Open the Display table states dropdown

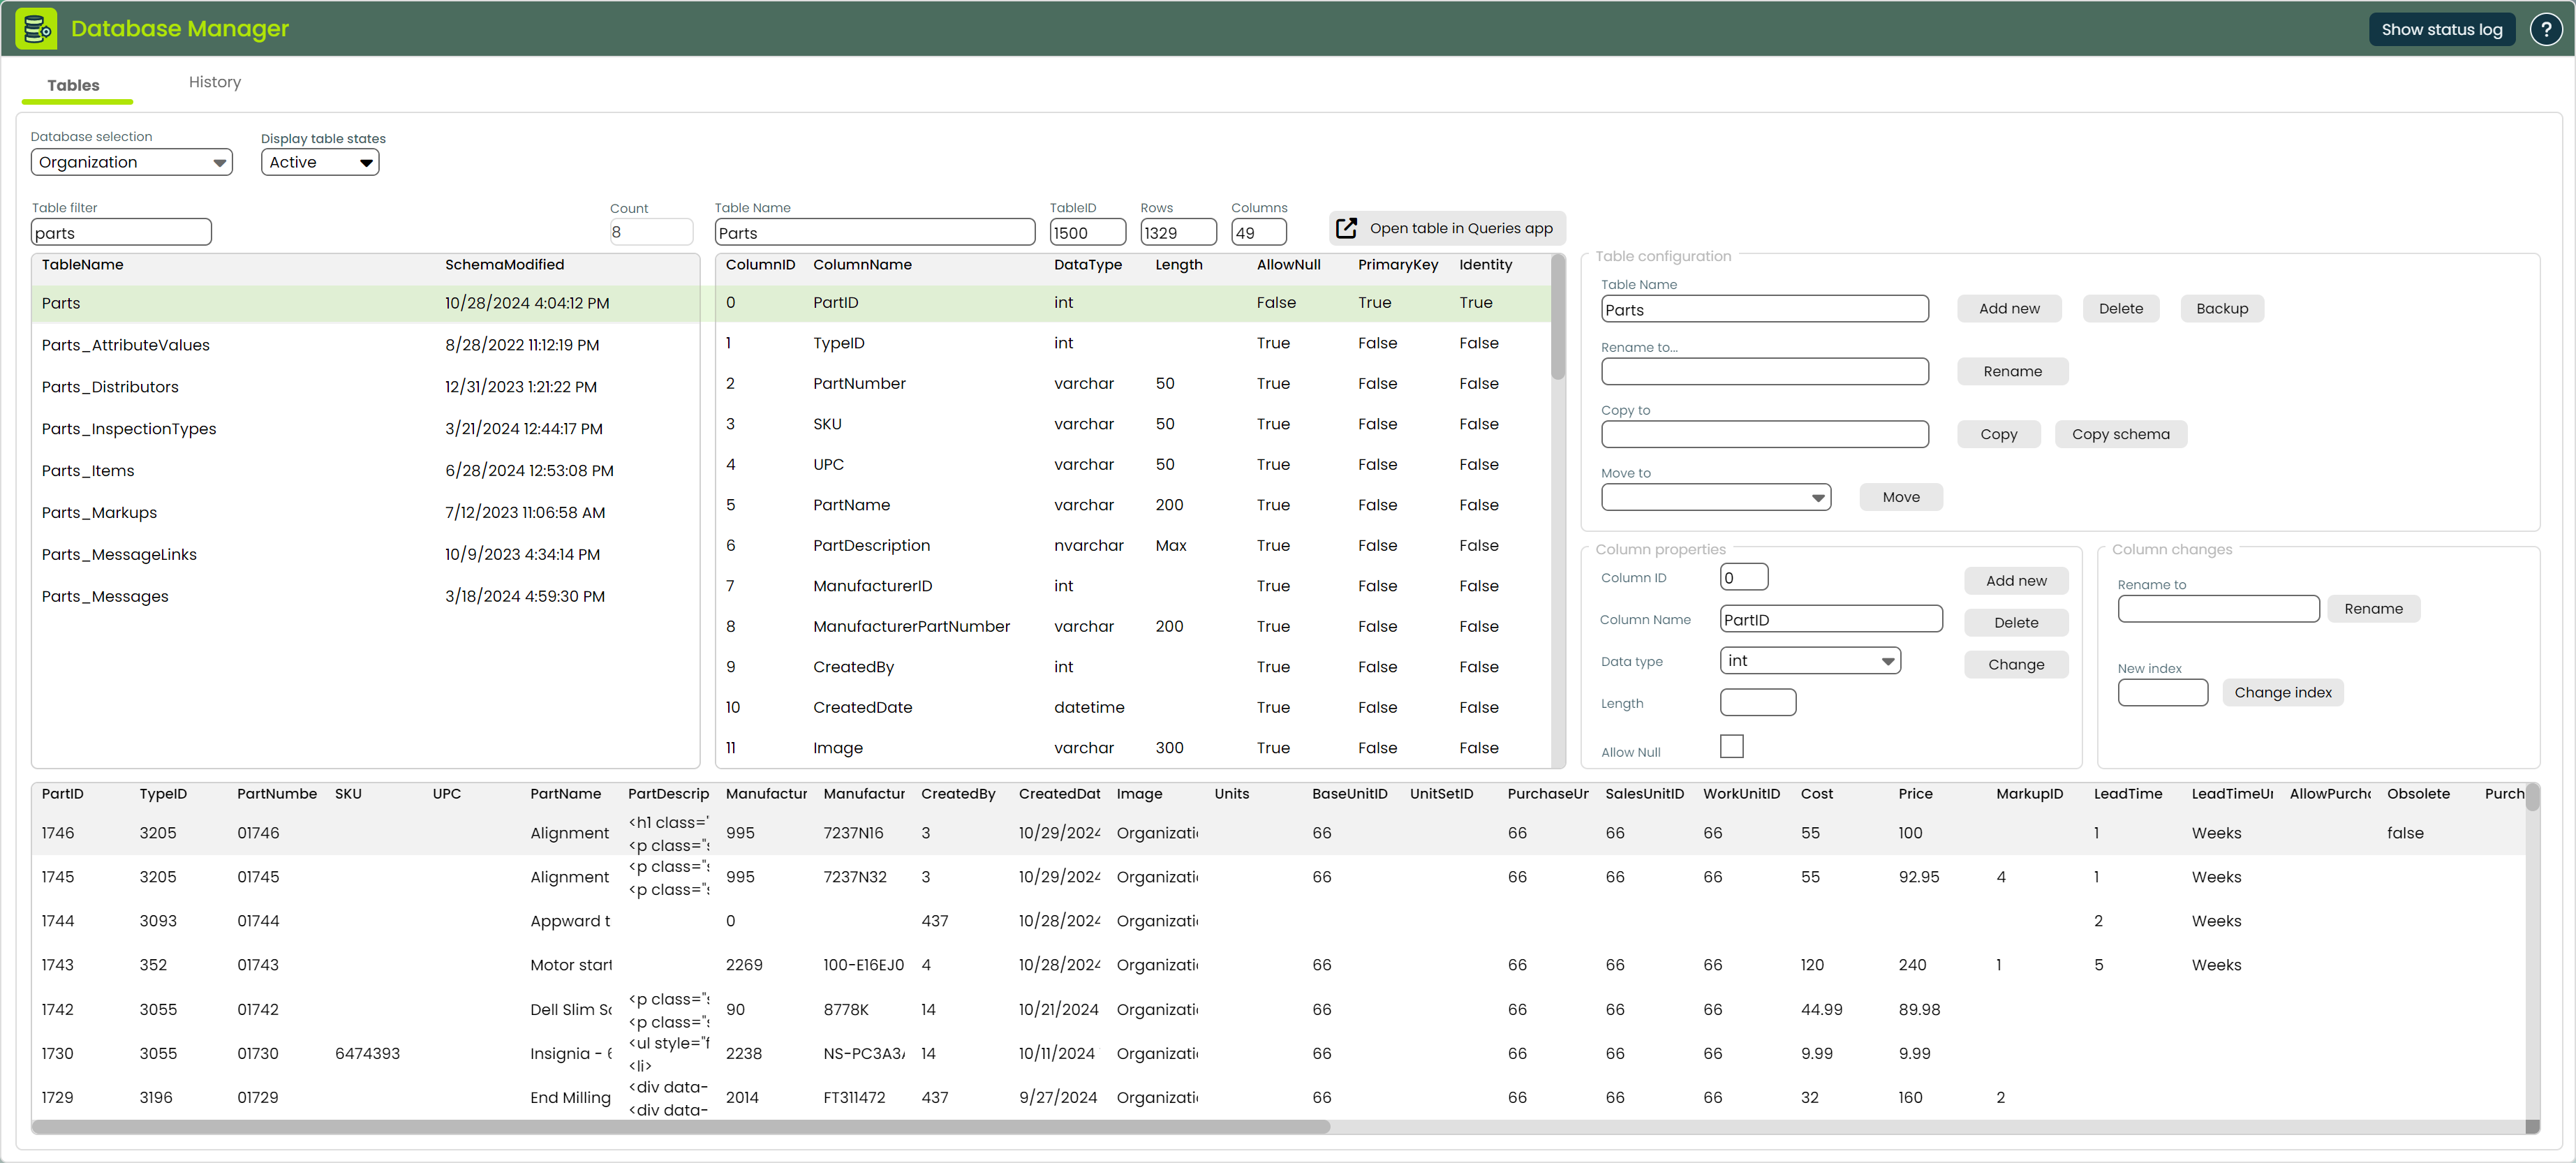tap(320, 162)
